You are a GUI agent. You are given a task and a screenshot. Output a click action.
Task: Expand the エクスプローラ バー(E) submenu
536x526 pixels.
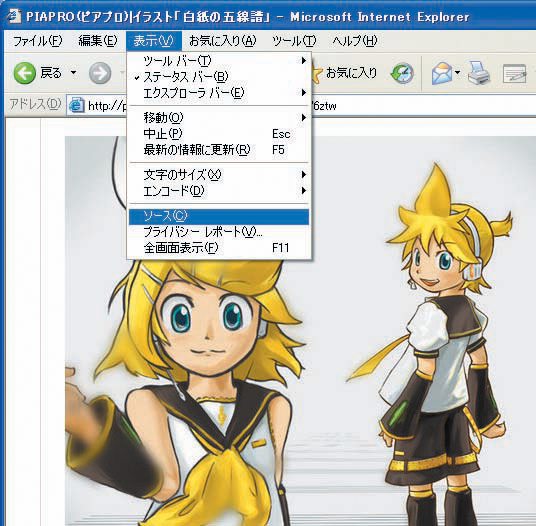pyautogui.click(x=219, y=93)
